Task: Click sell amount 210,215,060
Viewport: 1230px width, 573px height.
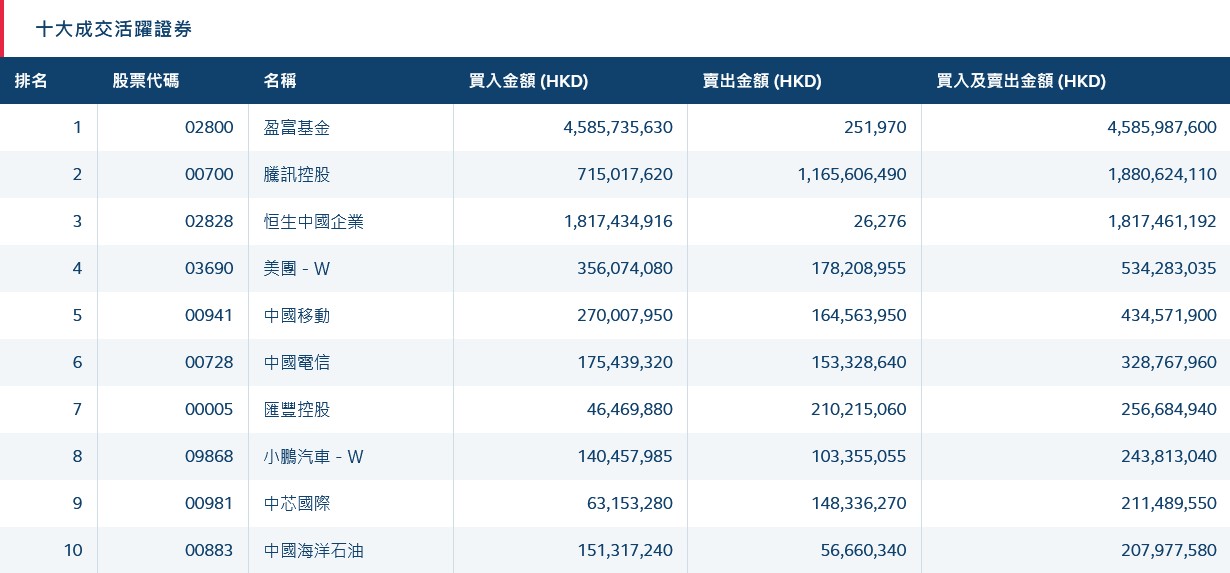Action: [x=859, y=409]
